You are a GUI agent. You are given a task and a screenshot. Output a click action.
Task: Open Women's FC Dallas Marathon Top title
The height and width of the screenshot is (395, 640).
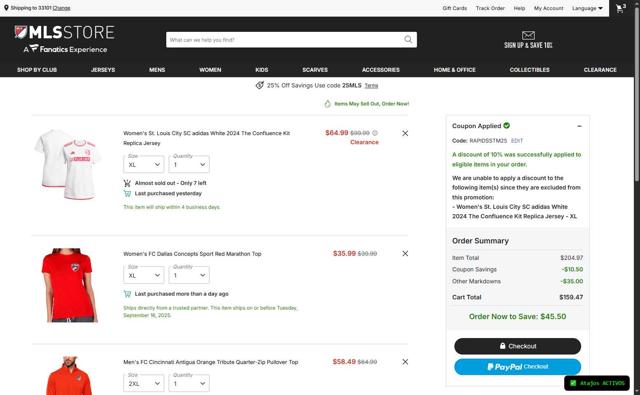[192, 254]
